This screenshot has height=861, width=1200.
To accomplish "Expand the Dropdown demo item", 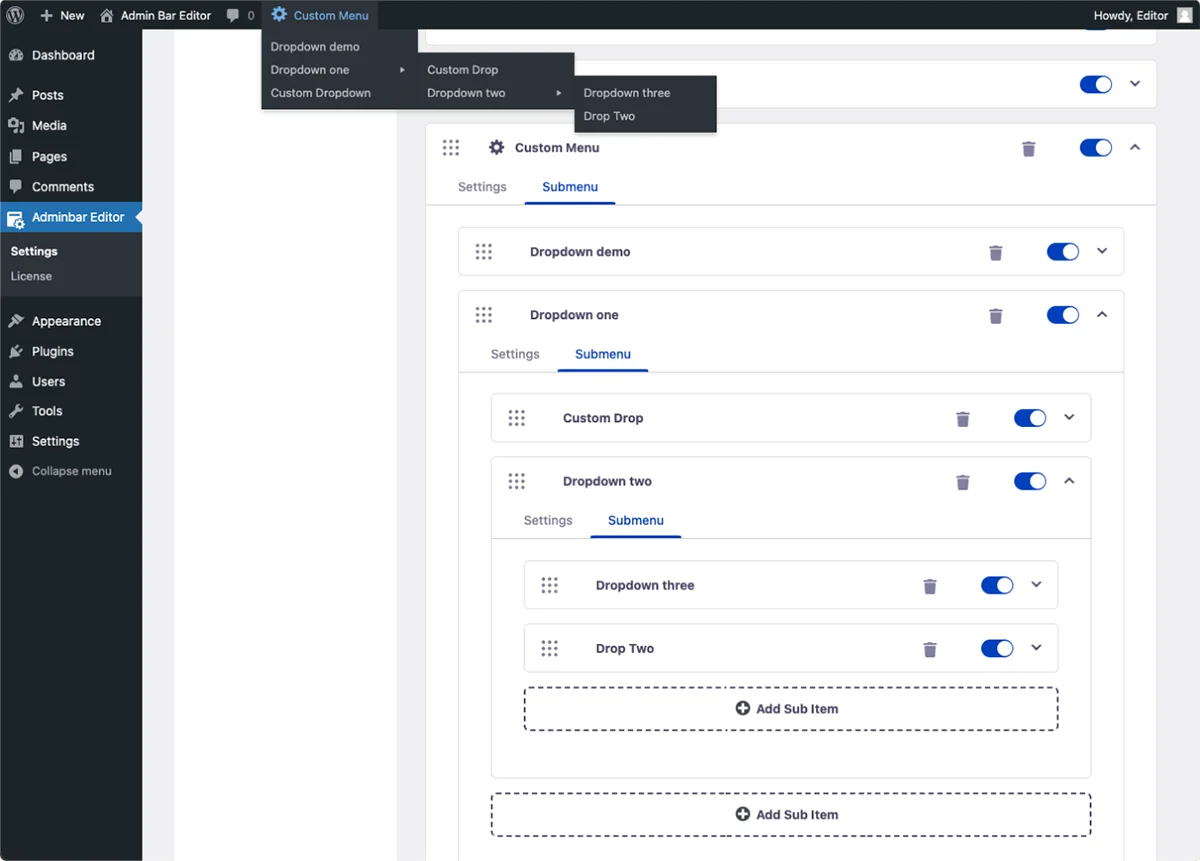I will coord(1102,251).
